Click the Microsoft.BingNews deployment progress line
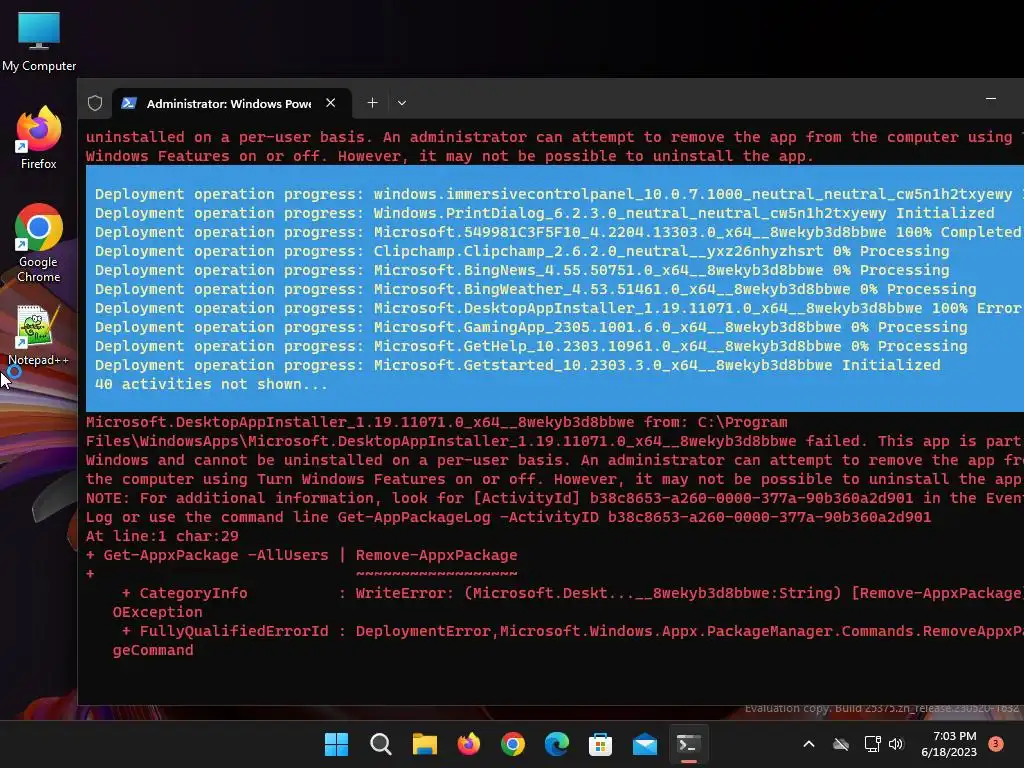This screenshot has height=768, width=1024. [x=522, y=270]
